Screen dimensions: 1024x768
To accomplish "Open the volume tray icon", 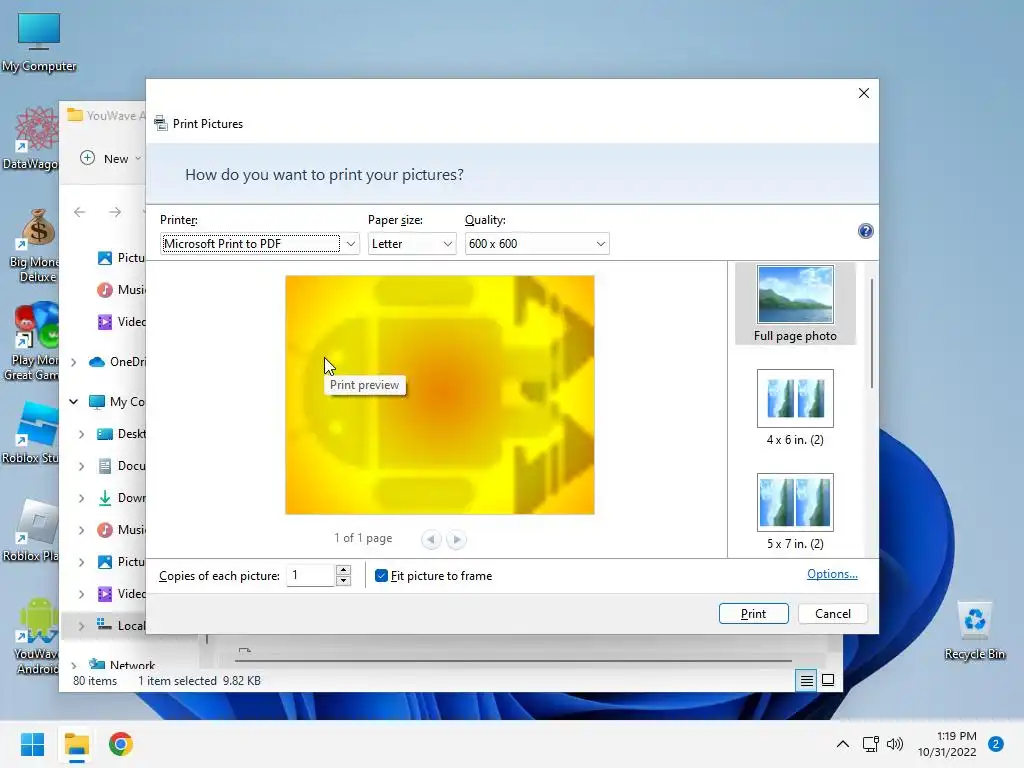I will (895, 744).
